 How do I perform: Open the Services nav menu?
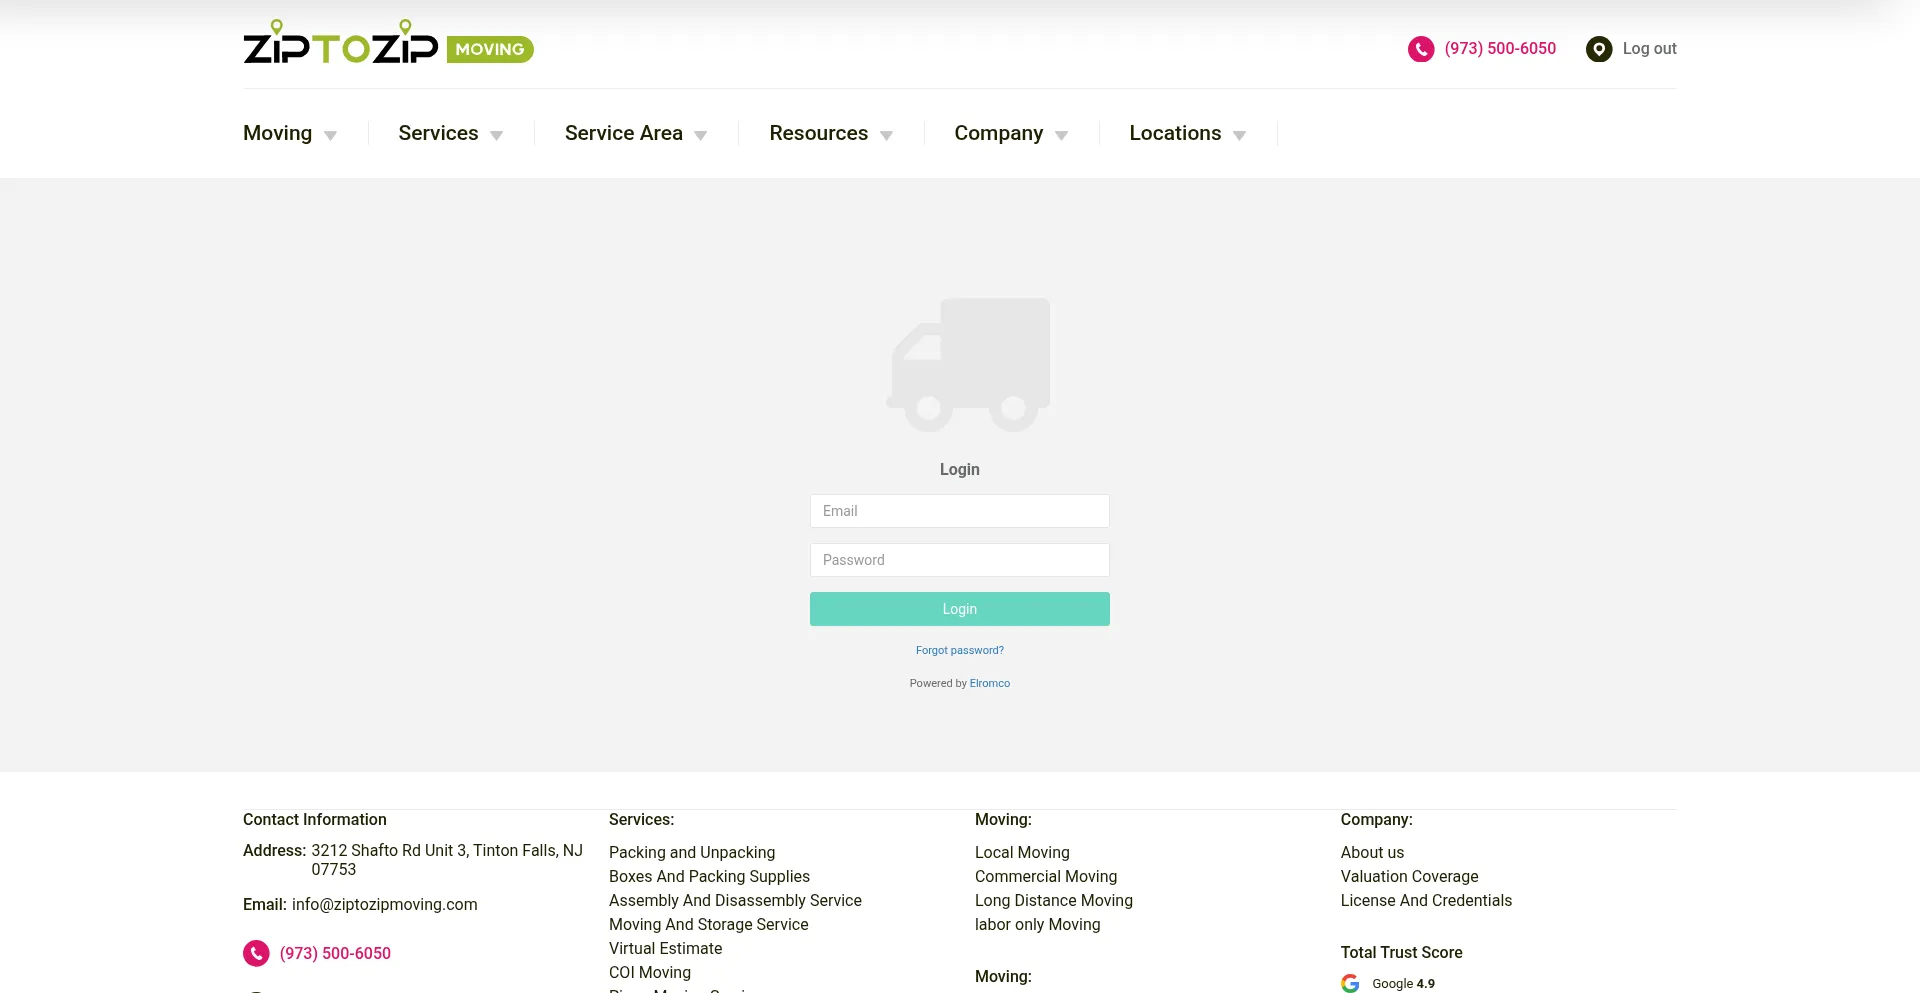438,133
